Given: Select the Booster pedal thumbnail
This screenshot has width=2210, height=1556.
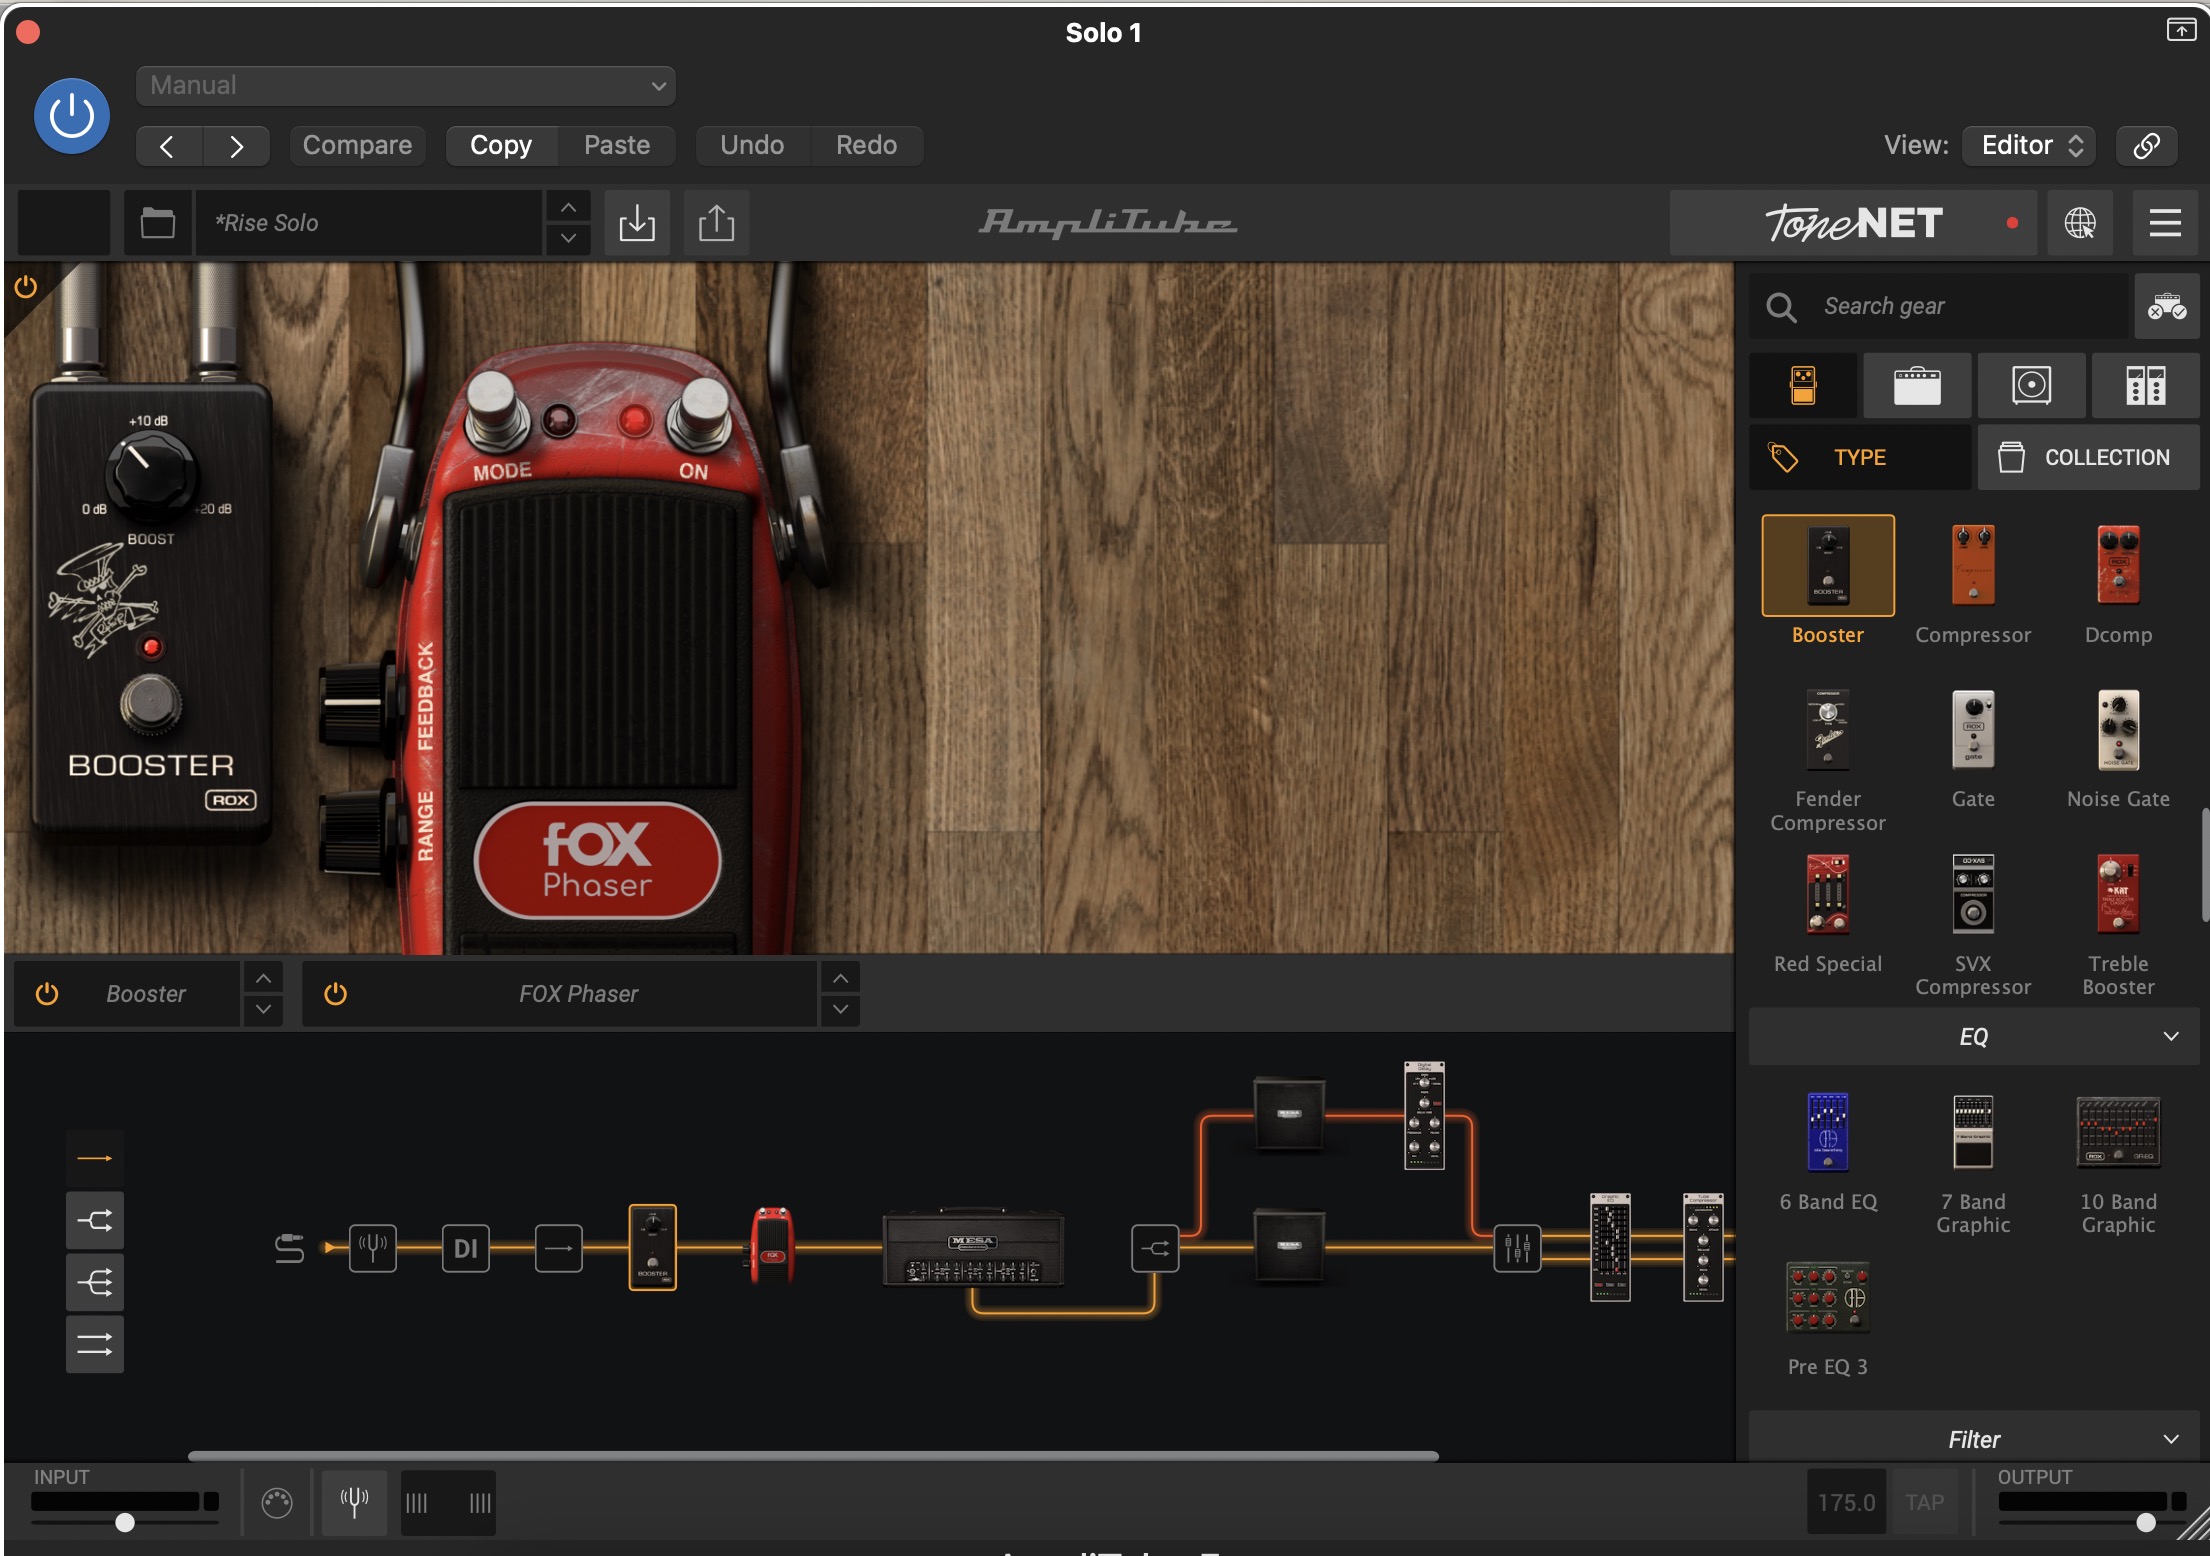Looking at the screenshot, I should [1828, 565].
